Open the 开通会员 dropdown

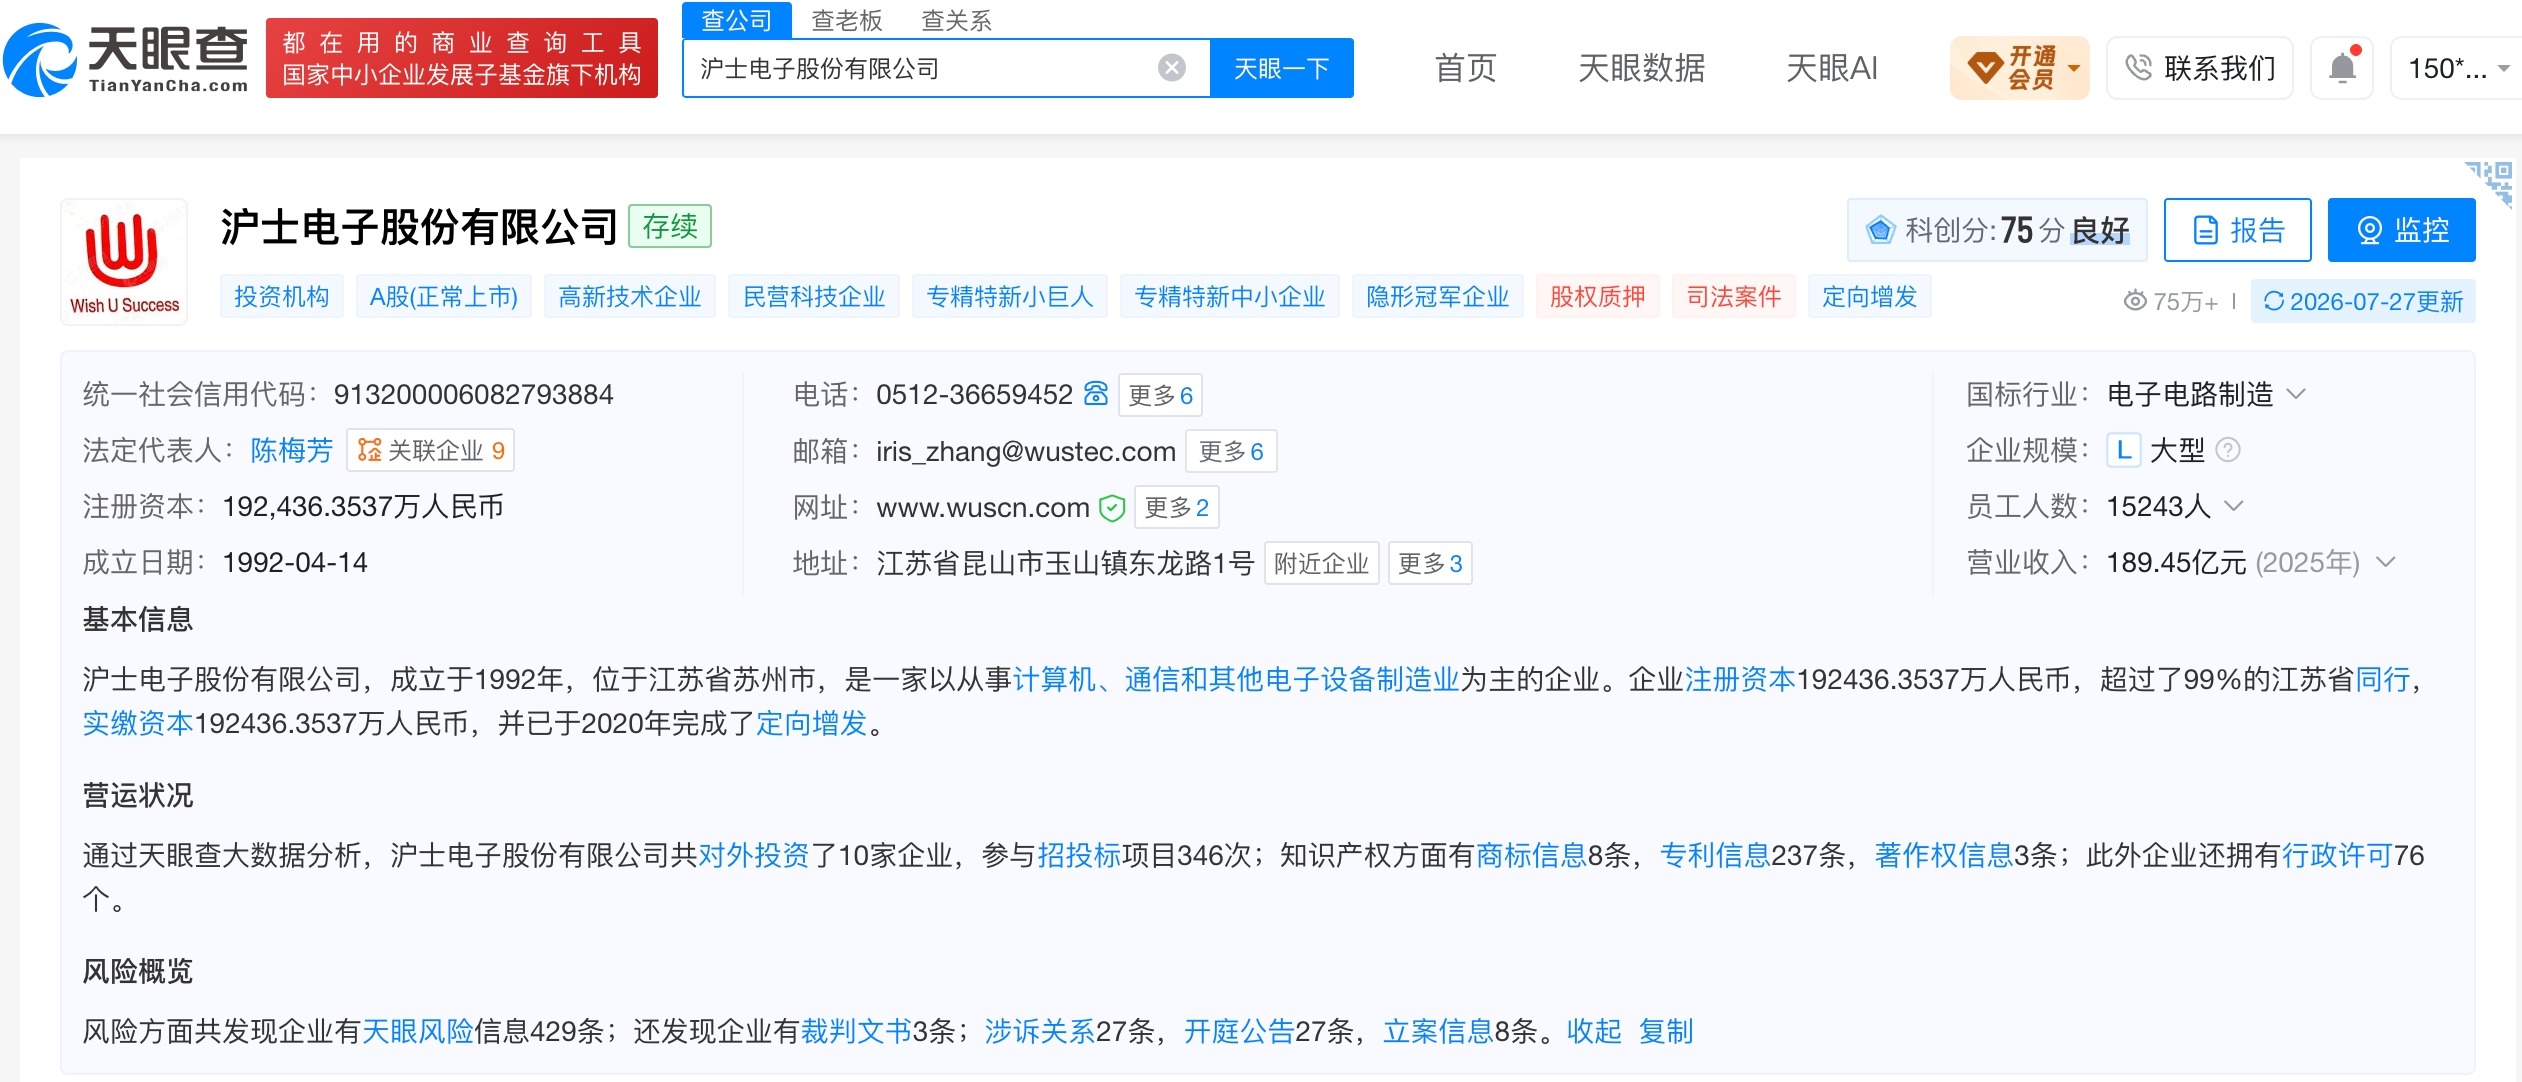pos(2019,68)
